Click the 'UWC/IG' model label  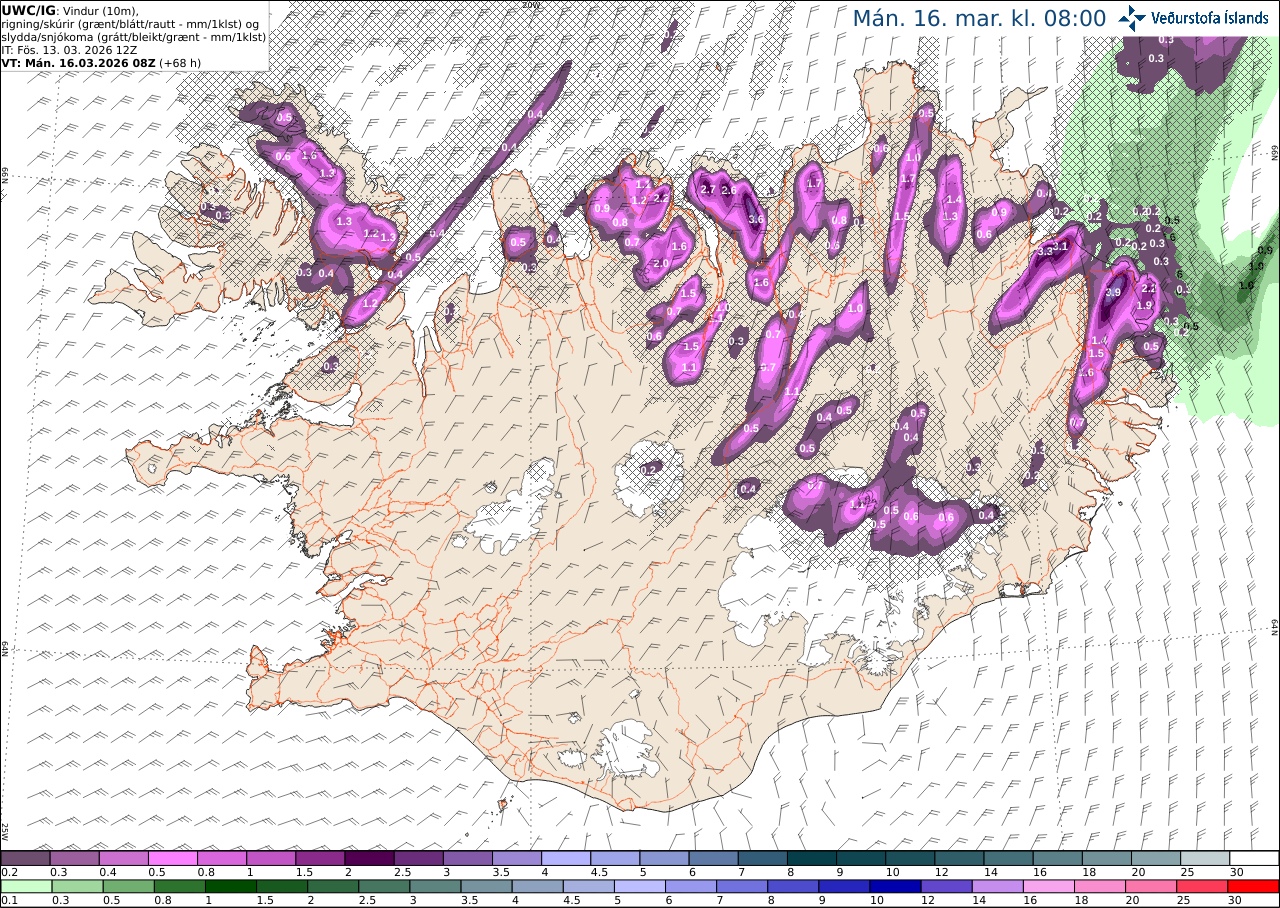click(28, 10)
